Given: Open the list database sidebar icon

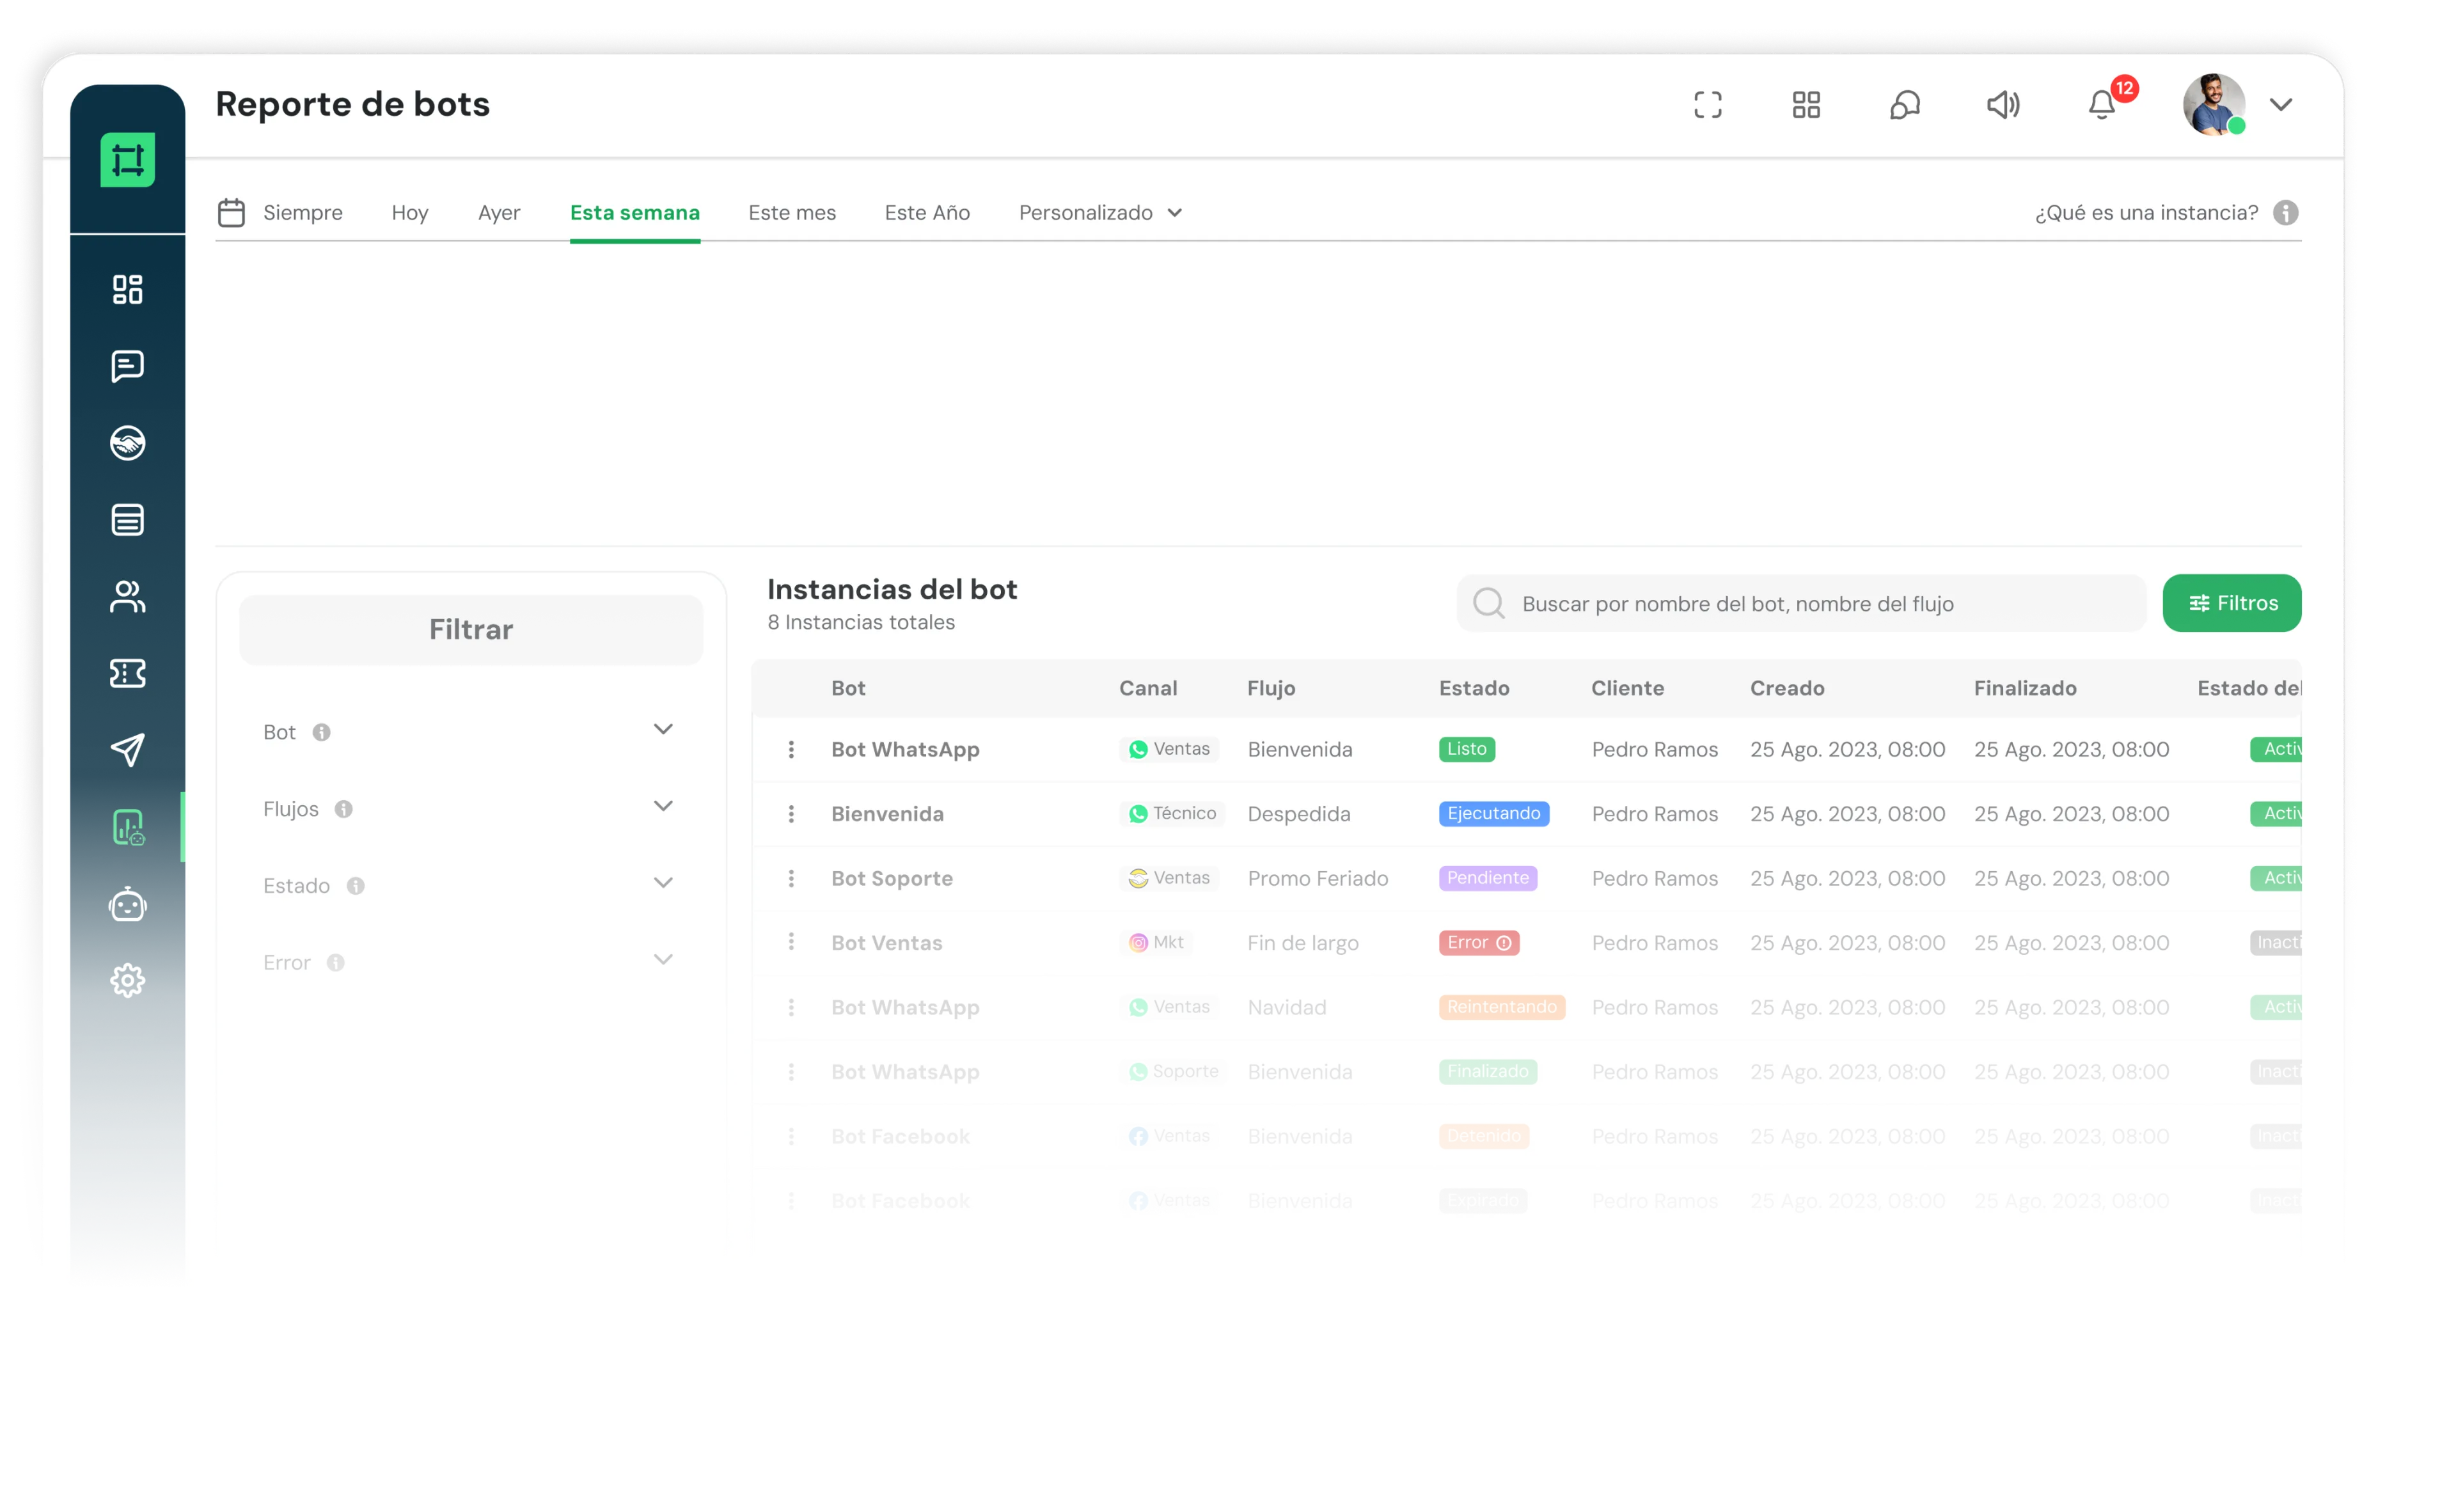Looking at the screenshot, I should coord(127,520).
